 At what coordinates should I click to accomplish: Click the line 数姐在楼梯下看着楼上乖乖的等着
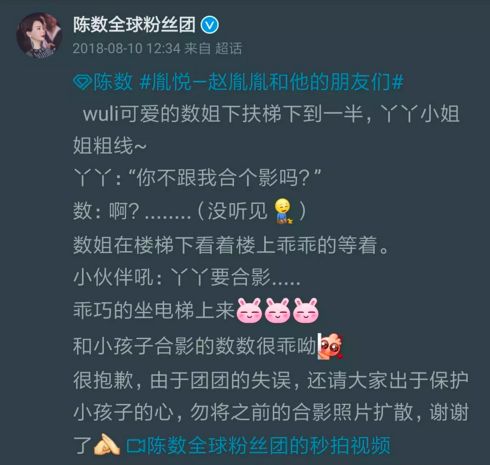coord(231,245)
